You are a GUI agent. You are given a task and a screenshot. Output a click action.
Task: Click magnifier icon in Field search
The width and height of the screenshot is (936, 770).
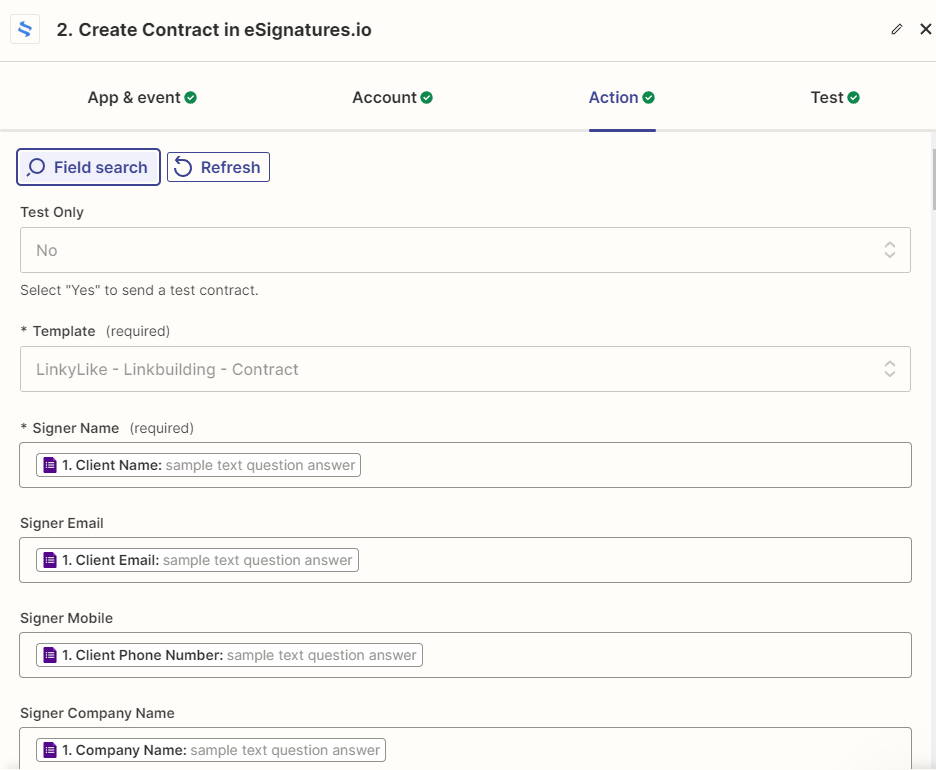click(x=36, y=167)
